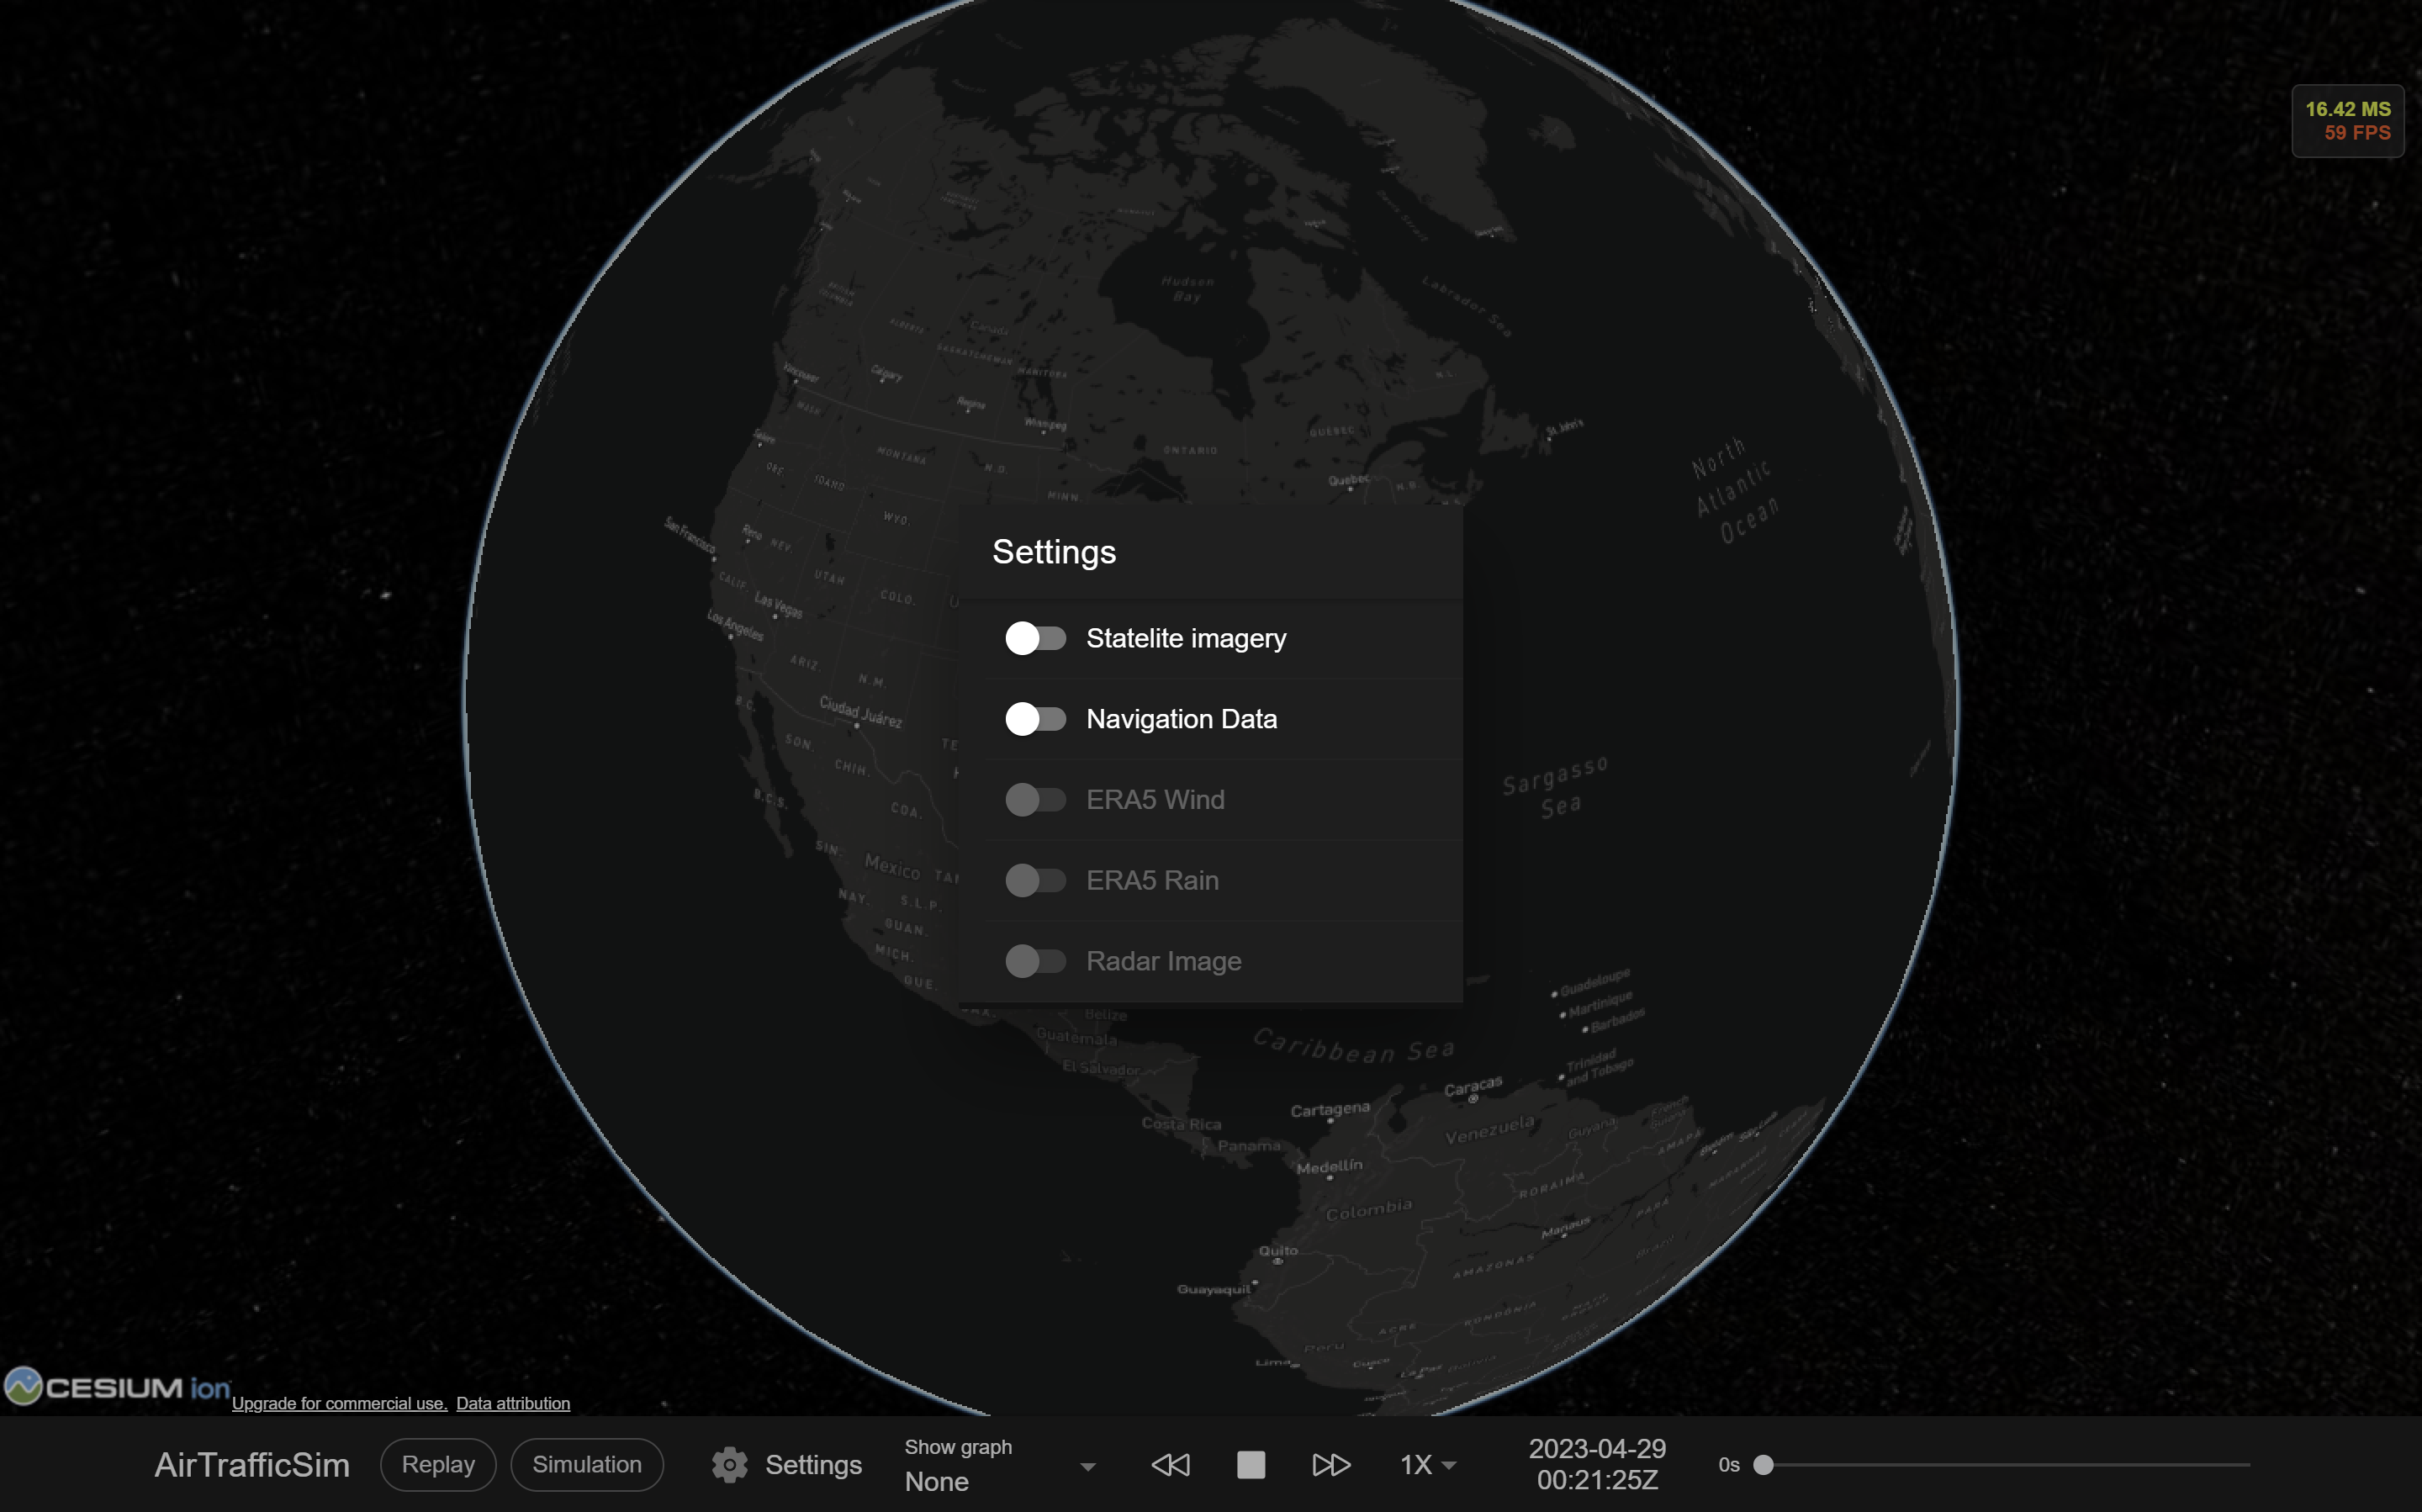The height and width of the screenshot is (1512, 2422).
Task: Toggle the ERA5 Wind switch
Action: tap(1035, 800)
